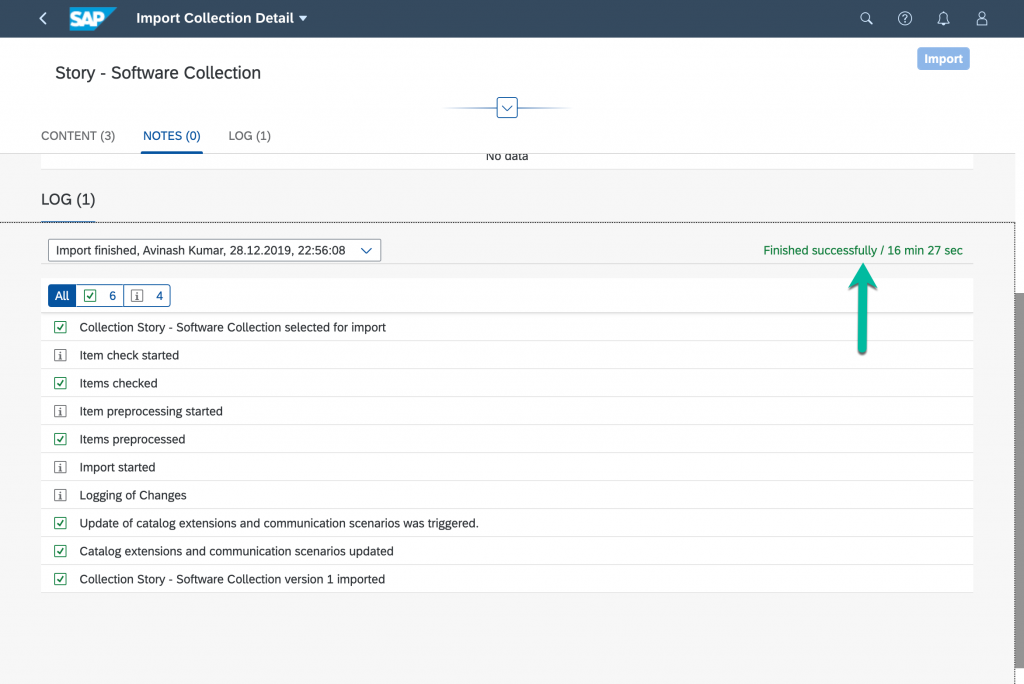This screenshot has height=684, width=1024.
Task: Switch to NOTES (0) tab
Action: [x=172, y=136]
